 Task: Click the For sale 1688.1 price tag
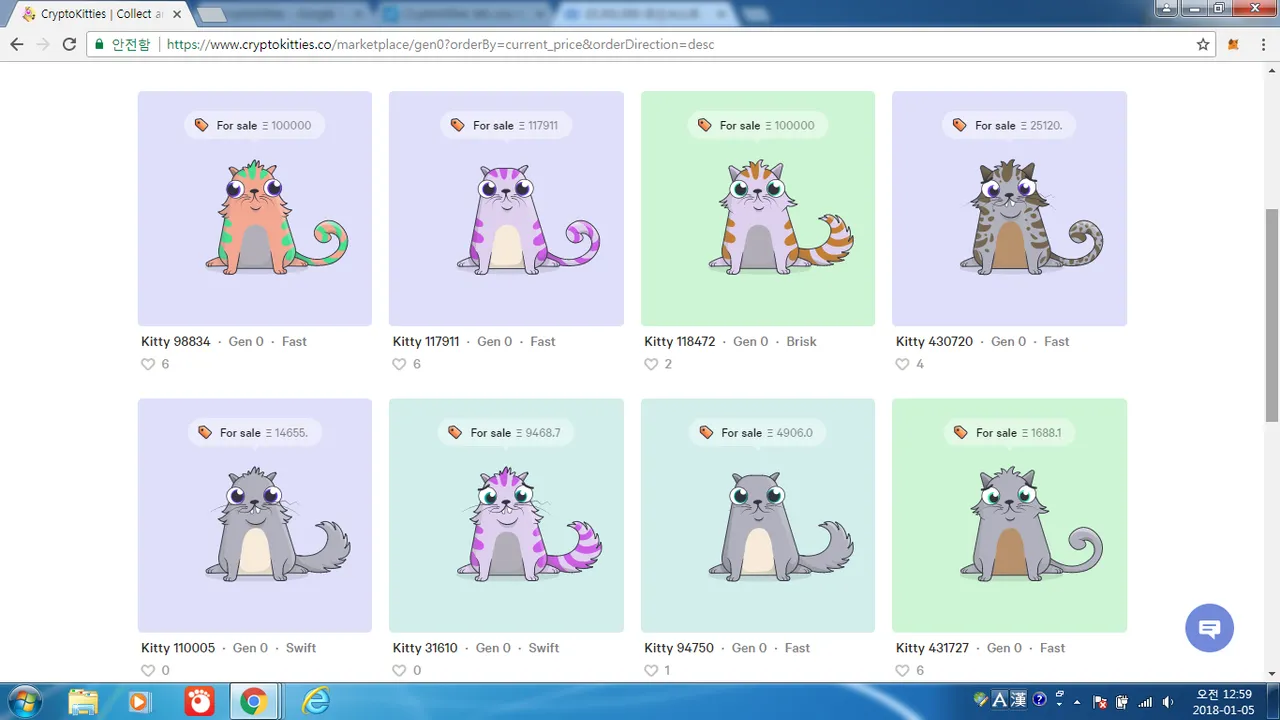tap(1009, 432)
